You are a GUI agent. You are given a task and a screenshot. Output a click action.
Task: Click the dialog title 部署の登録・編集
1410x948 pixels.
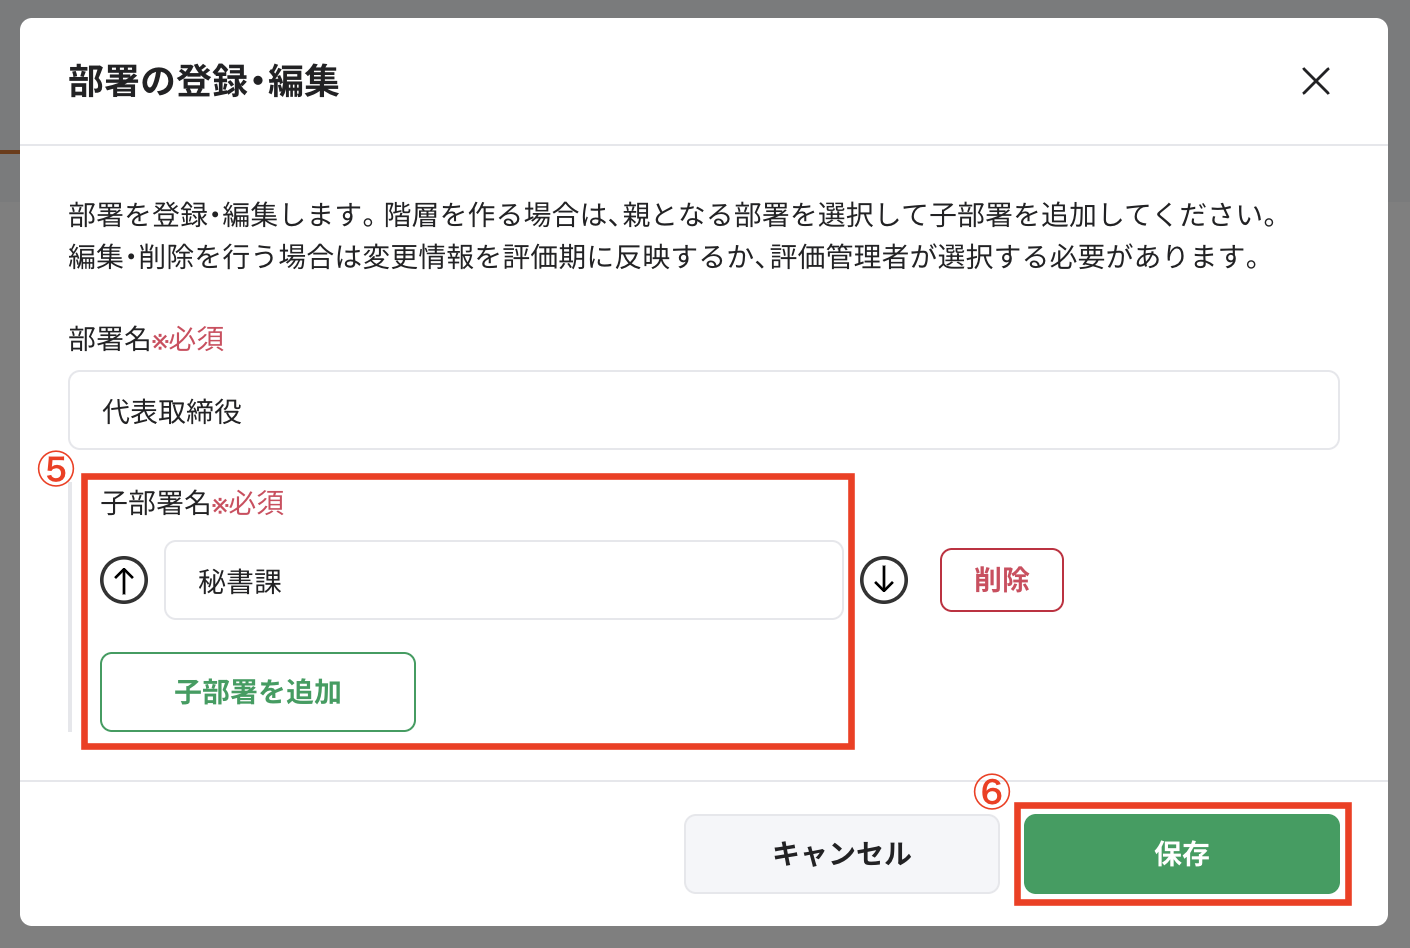point(204,81)
